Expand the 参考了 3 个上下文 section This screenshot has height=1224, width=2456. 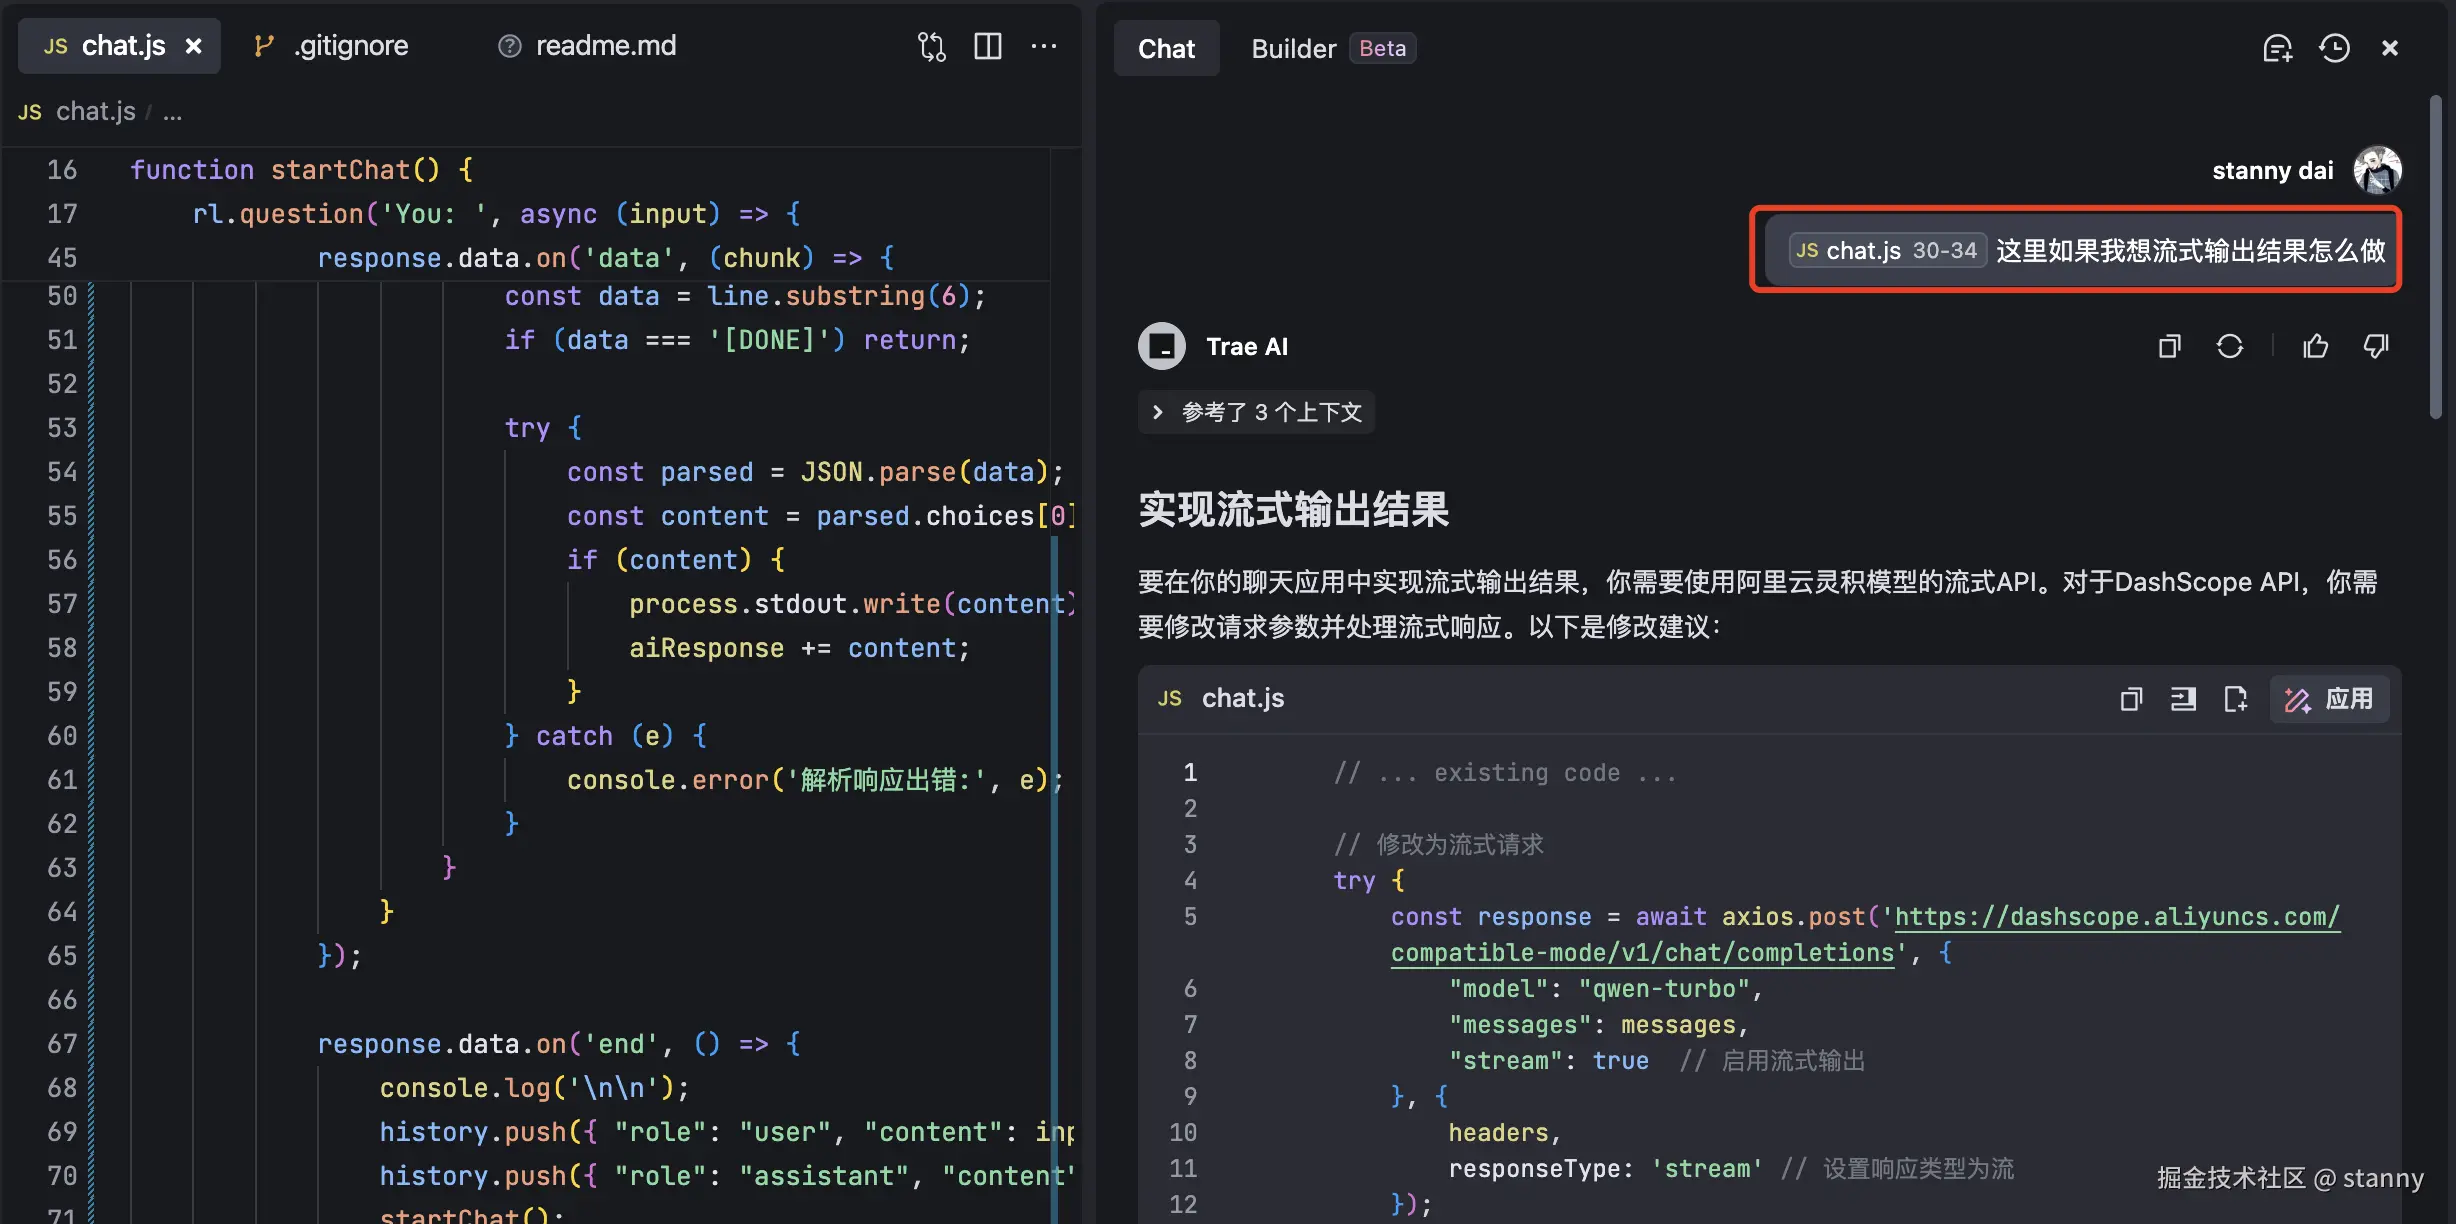(x=1257, y=412)
